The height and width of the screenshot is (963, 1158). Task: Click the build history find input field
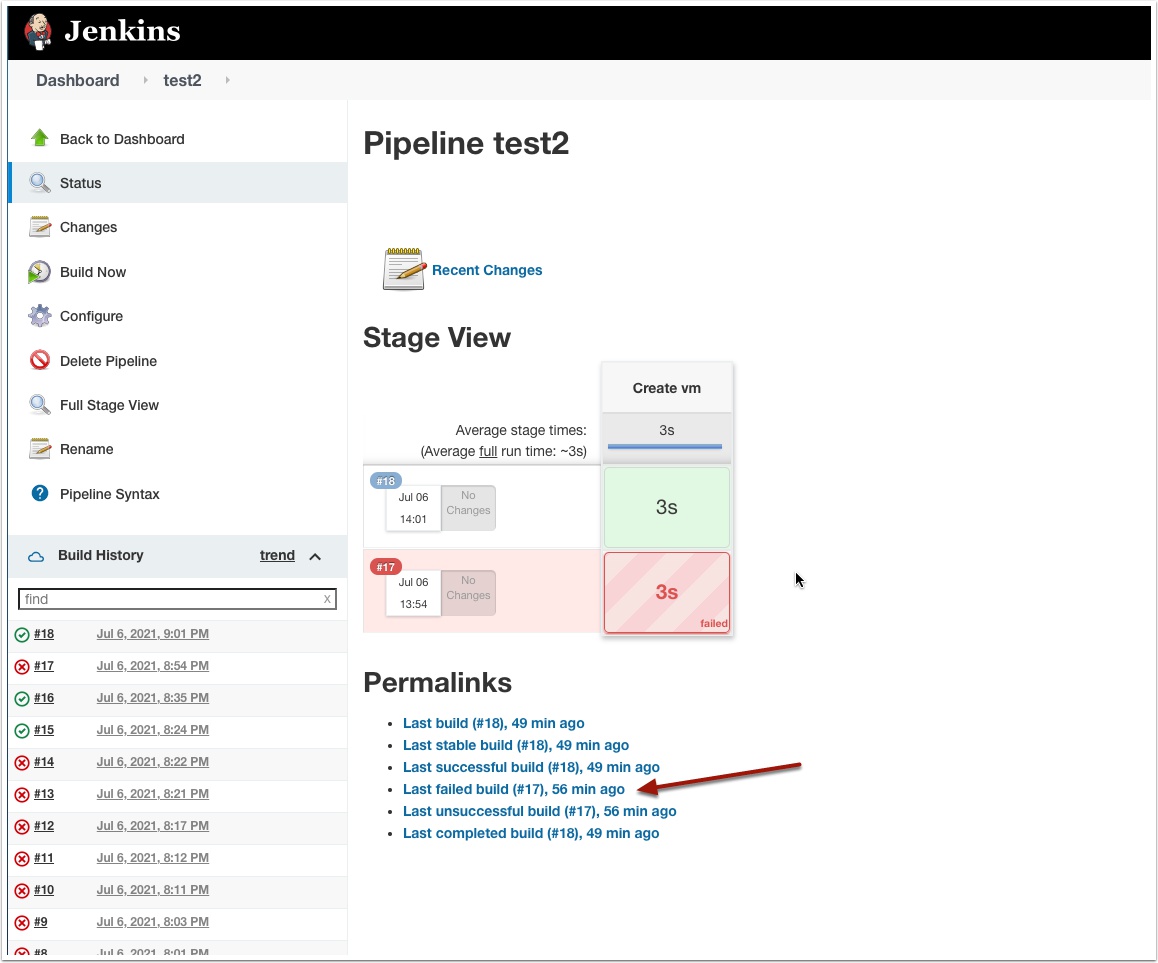pyautogui.click(x=177, y=599)
